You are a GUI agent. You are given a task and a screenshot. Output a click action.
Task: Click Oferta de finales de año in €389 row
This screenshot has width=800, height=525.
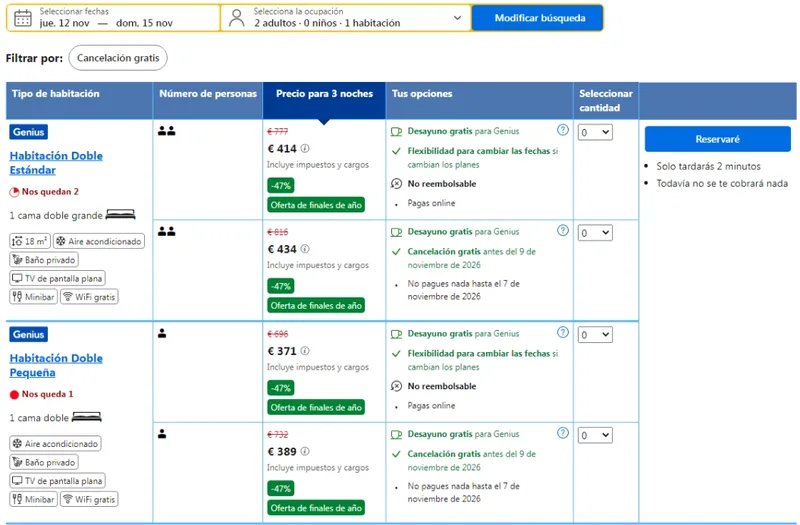316,508
